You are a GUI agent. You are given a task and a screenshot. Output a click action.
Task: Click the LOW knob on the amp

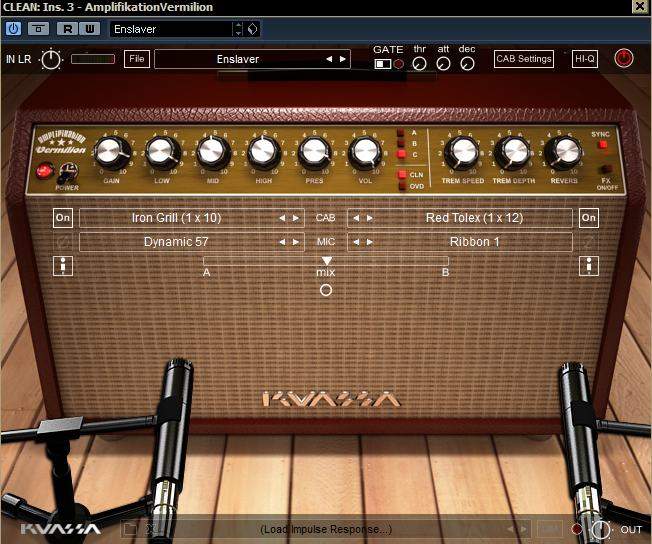pyautogui.click(x=162, y=152)
